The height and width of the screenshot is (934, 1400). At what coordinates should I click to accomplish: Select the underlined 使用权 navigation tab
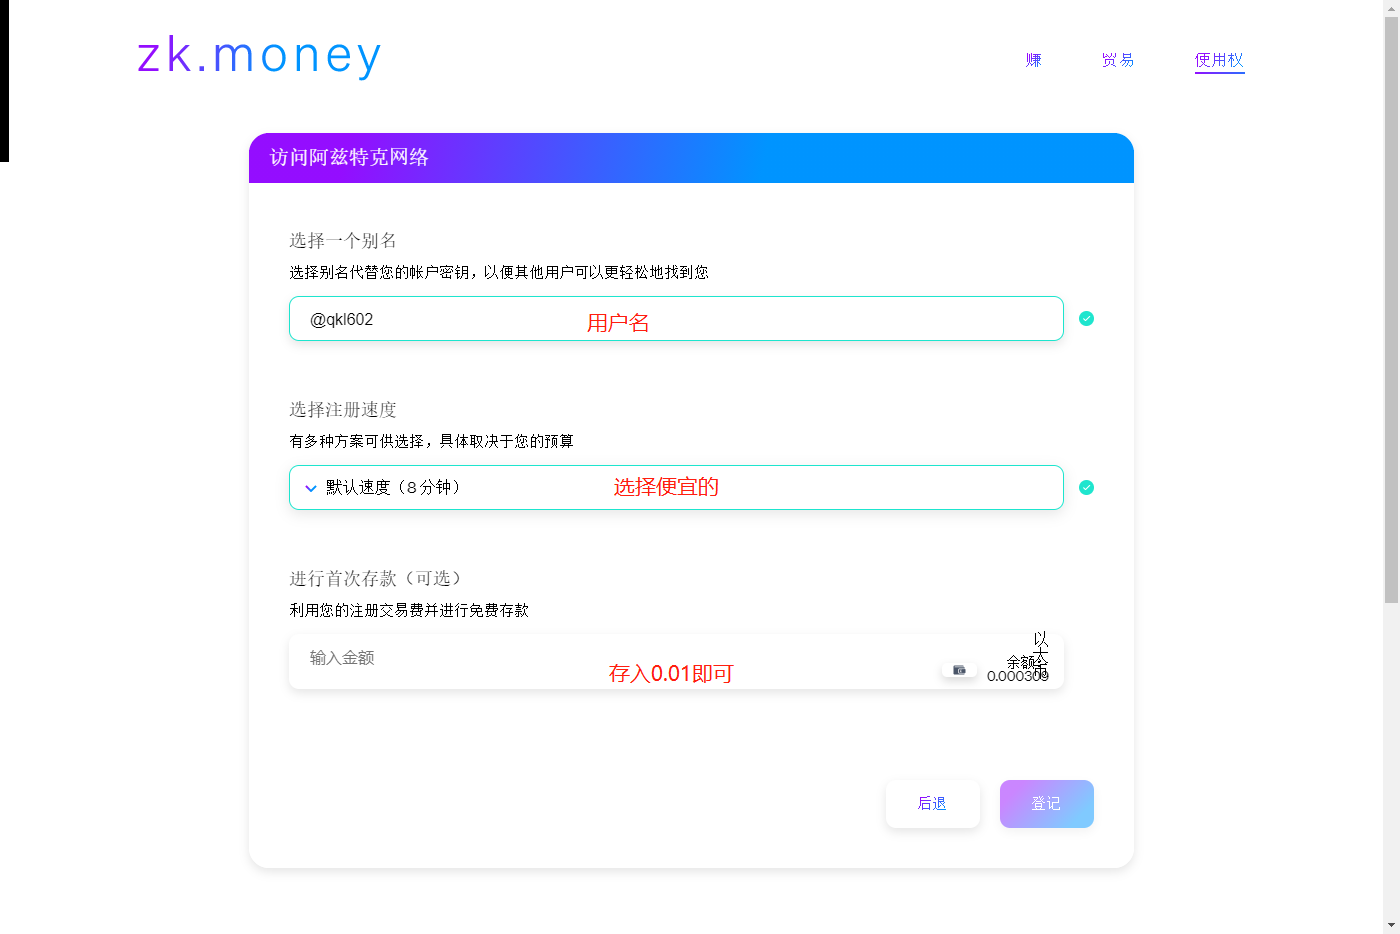(x=1219, y=61)
